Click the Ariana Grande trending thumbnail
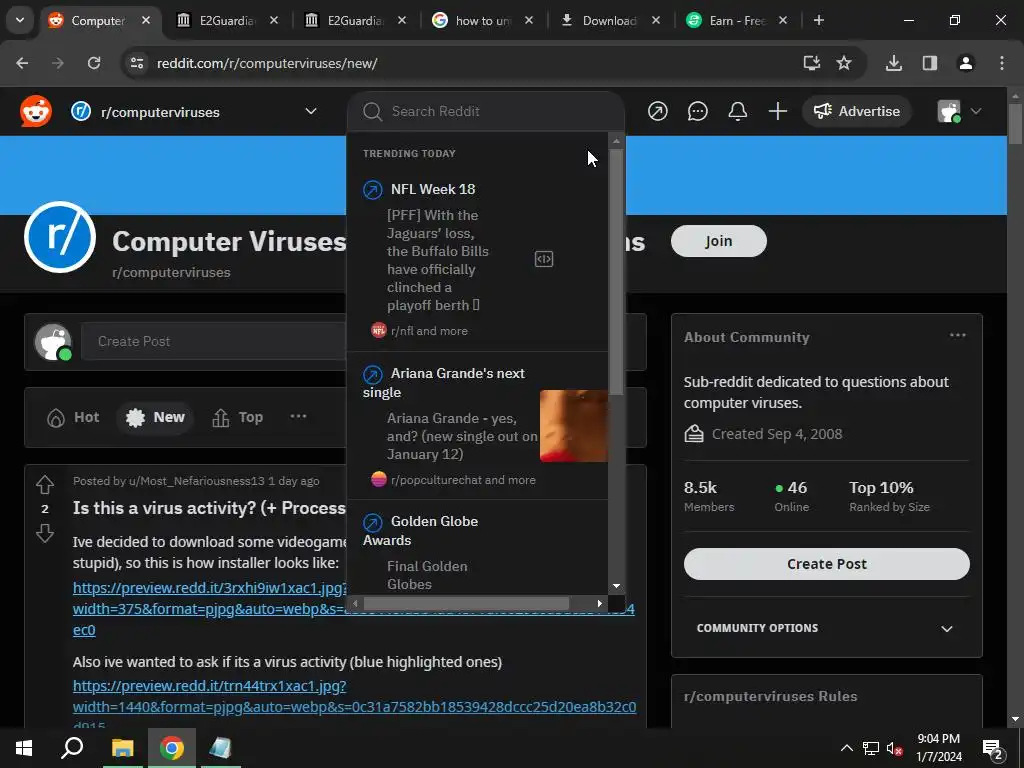Screen dimensions: 1024x768 pos(573,426)
